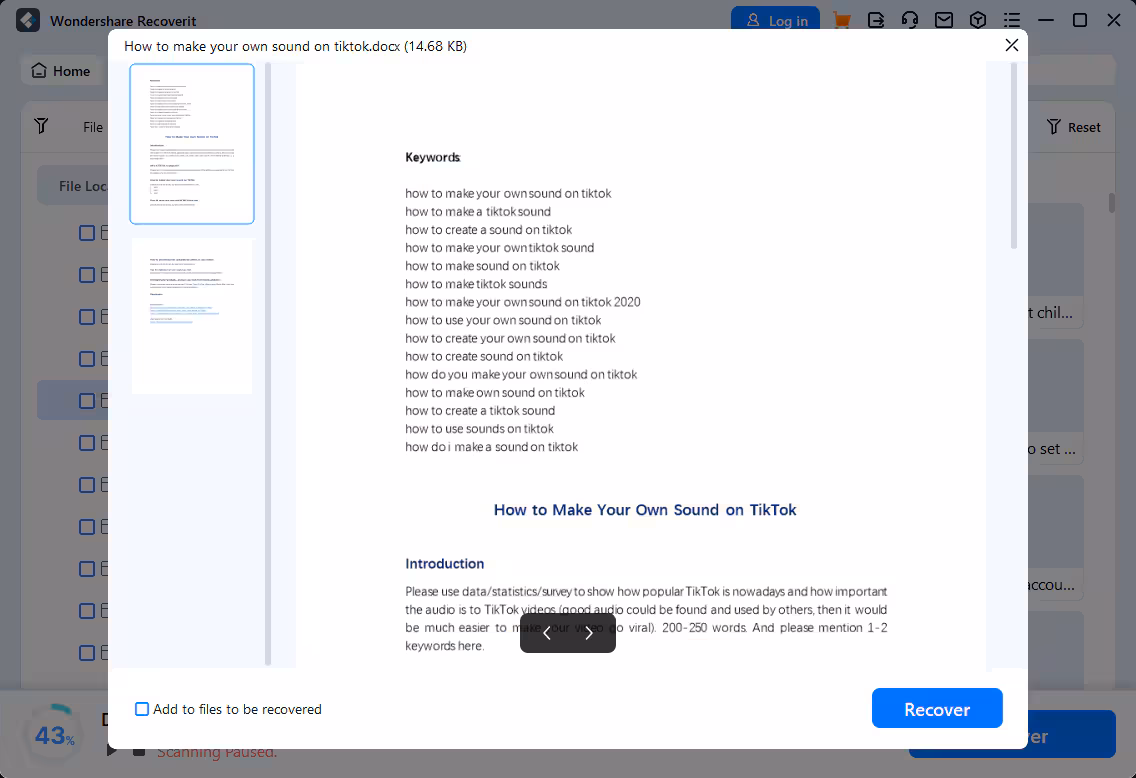Screen dimensions: 1136x778
Task: Click the 'How to Make Your Own Sound on TikTok' heading
Action: 645,510
